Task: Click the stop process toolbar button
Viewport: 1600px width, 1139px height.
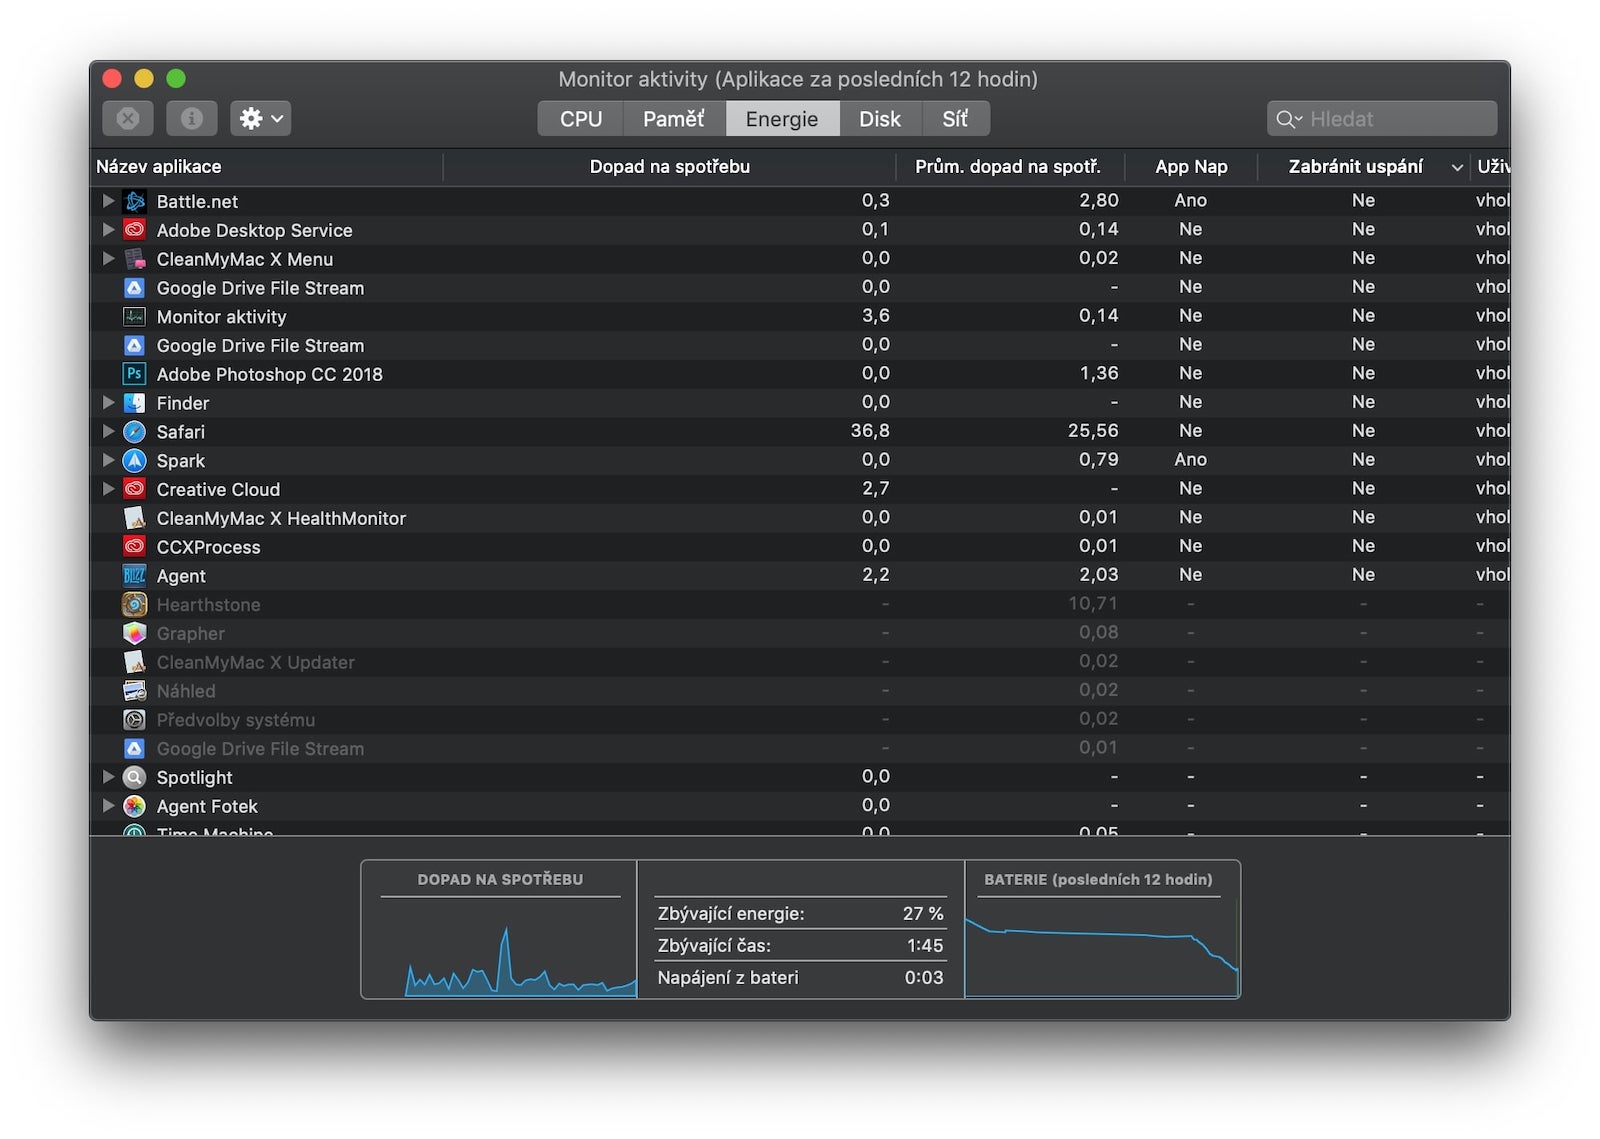Action: (x=128, y=118)
